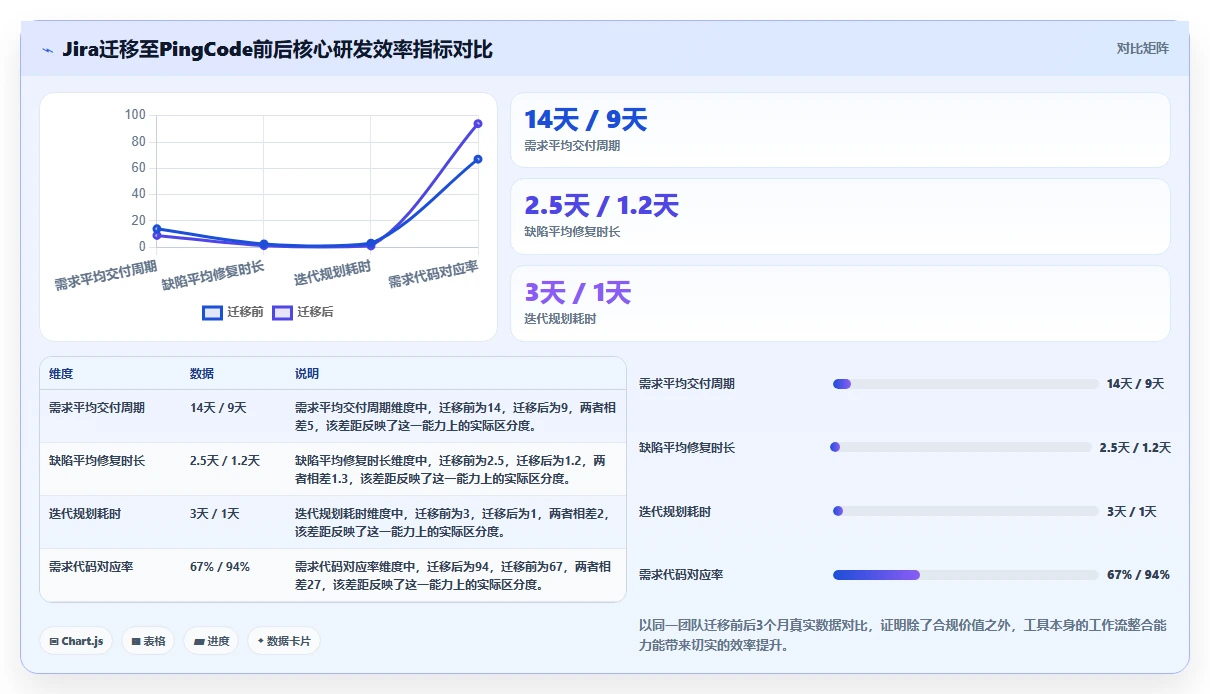Click the 迁移前 data point at 需求平均交付周期
Viewport: 1210px width, 694px height.
(x=156, y=228)
